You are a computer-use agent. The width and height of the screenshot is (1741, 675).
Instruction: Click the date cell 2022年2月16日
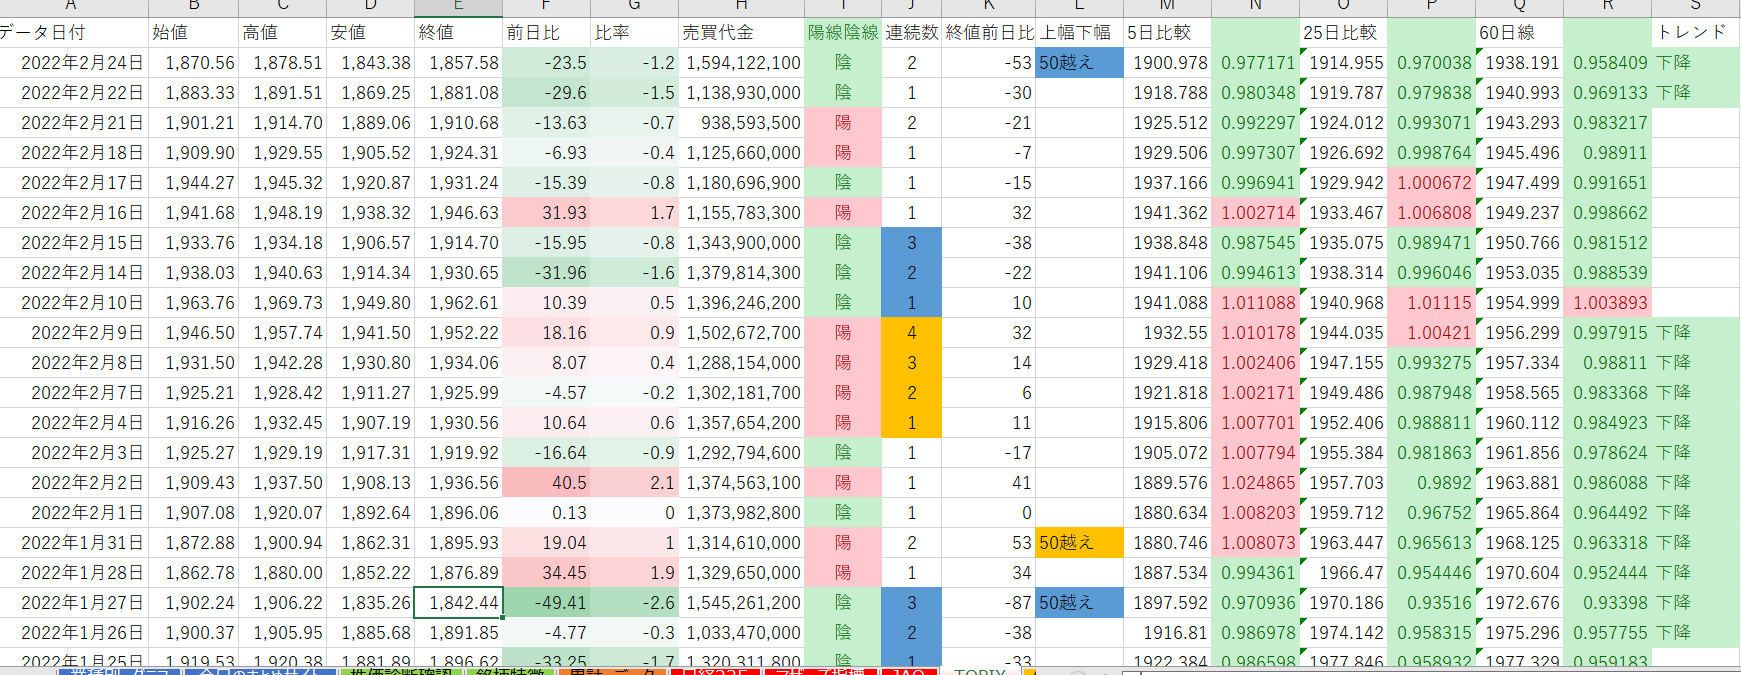82,213
